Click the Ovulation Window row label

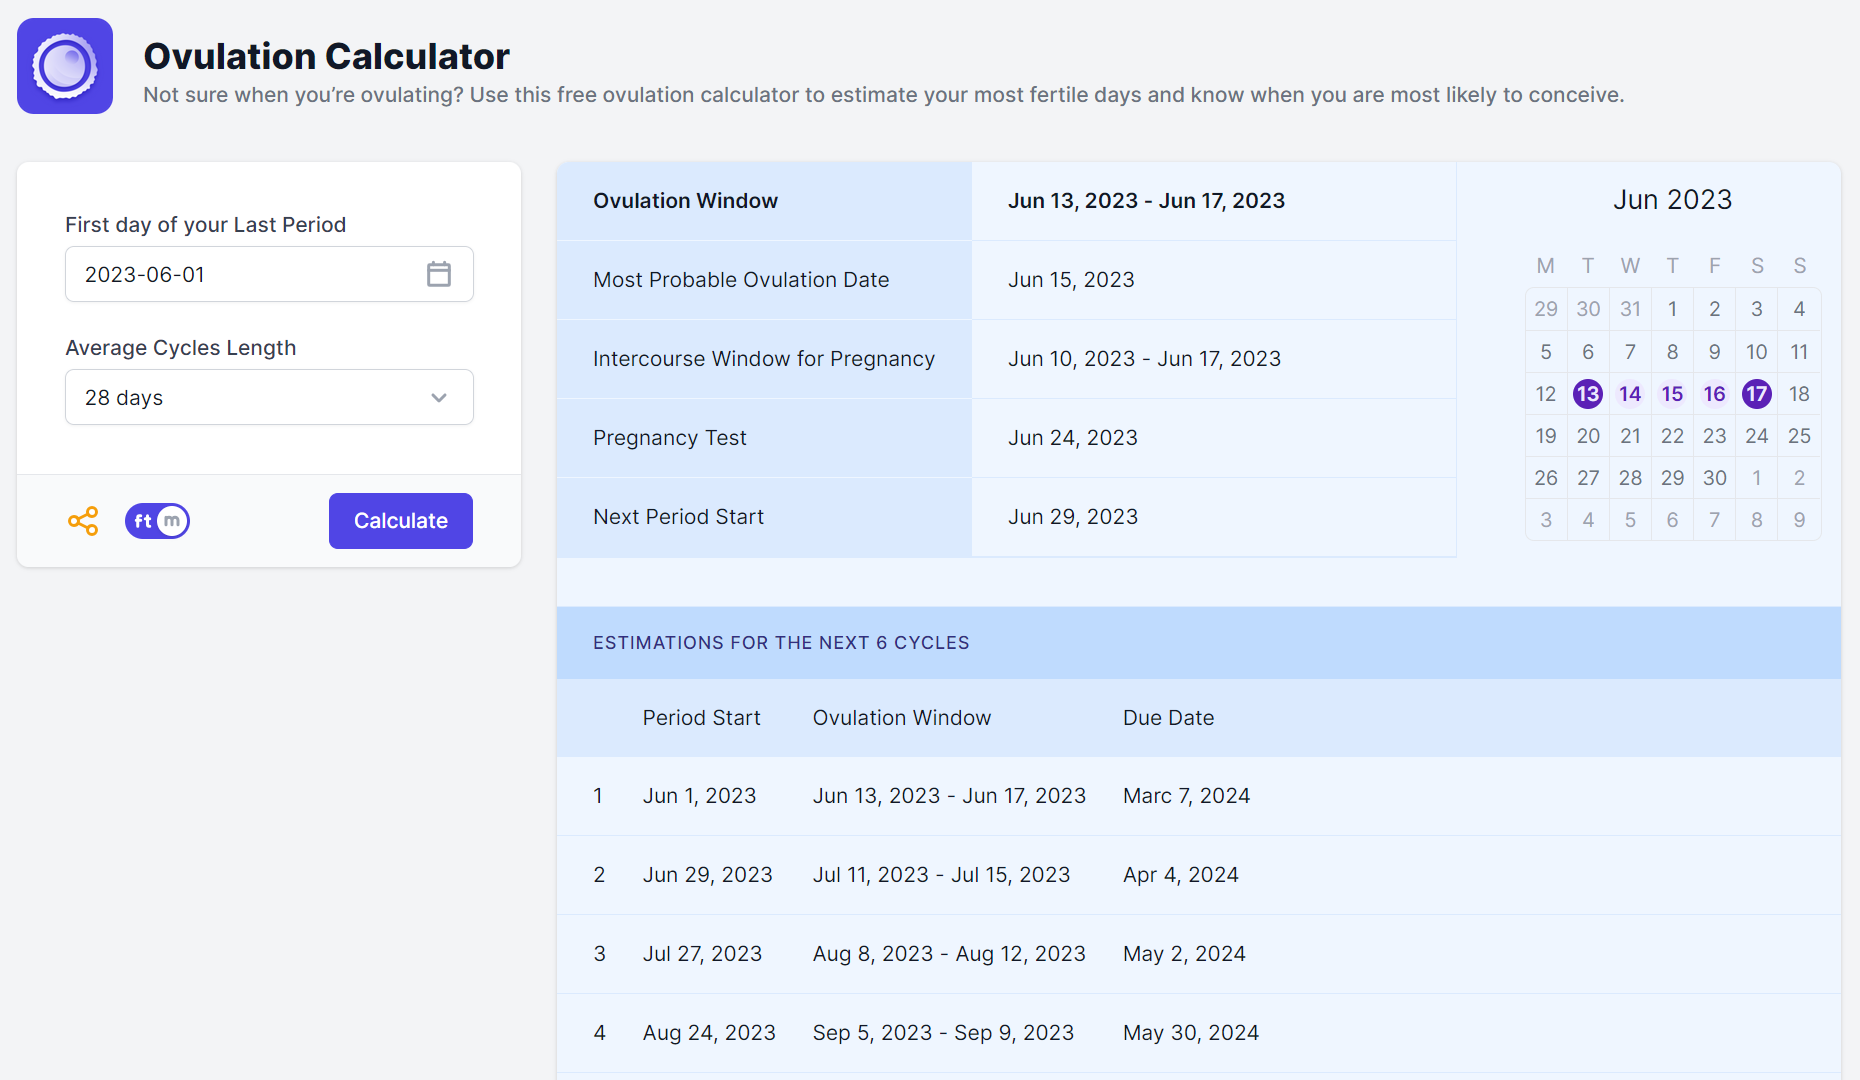point(685,201)
